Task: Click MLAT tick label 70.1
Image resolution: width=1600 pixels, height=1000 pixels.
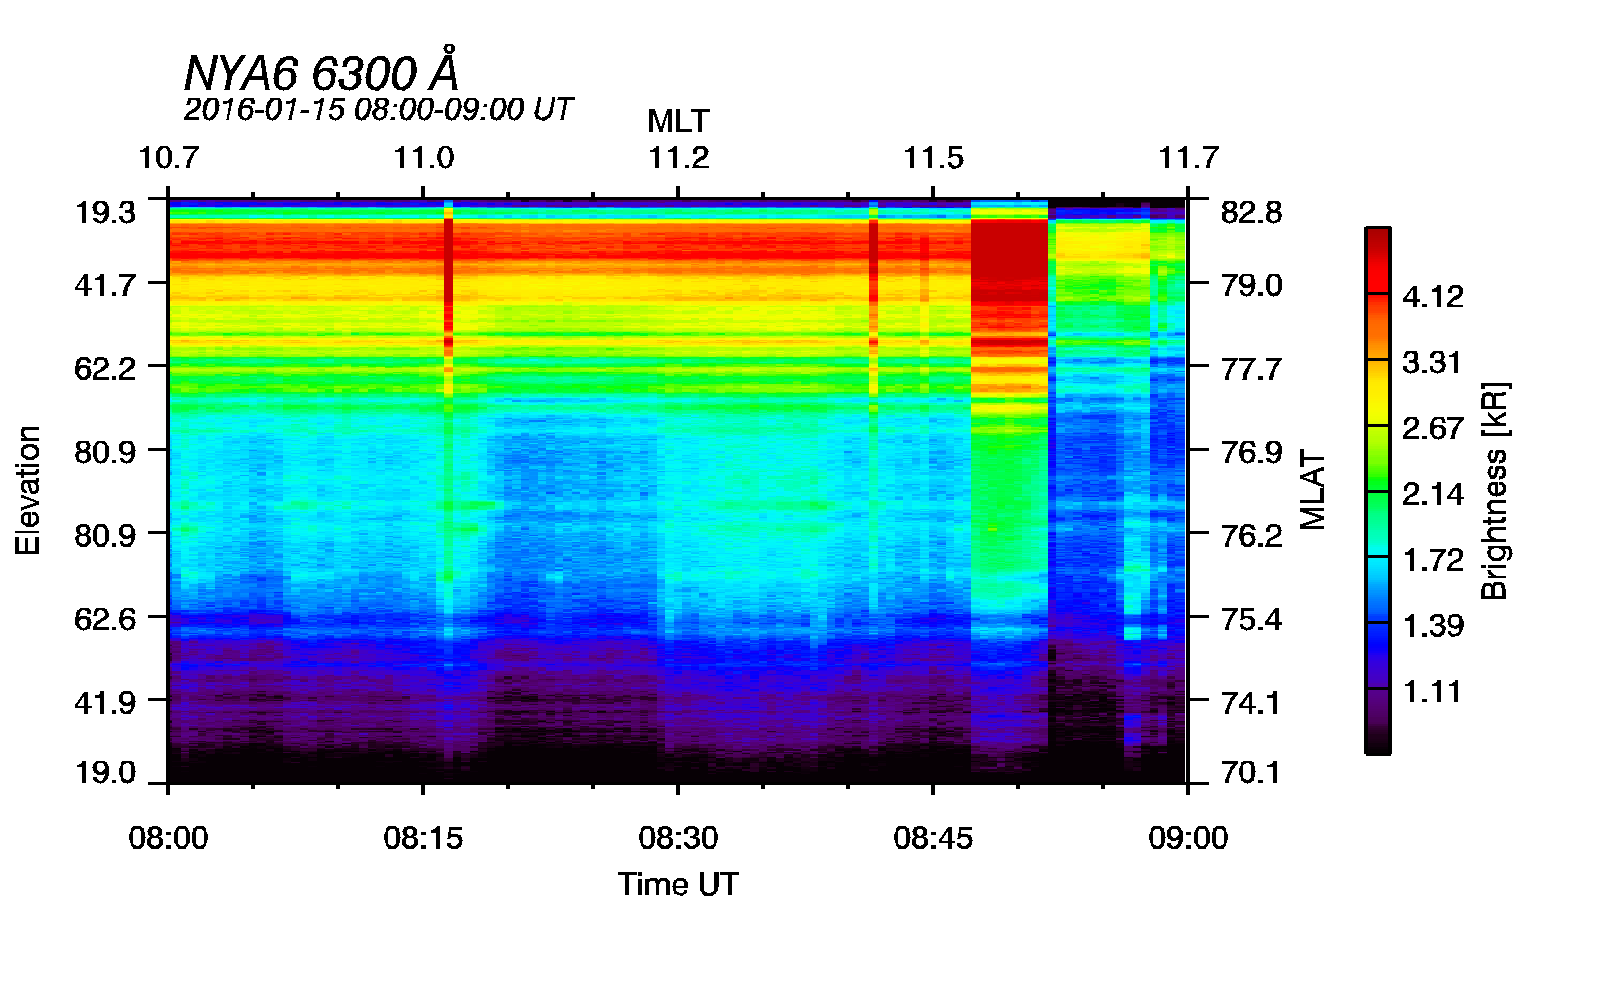Action: pos(1251,772)
